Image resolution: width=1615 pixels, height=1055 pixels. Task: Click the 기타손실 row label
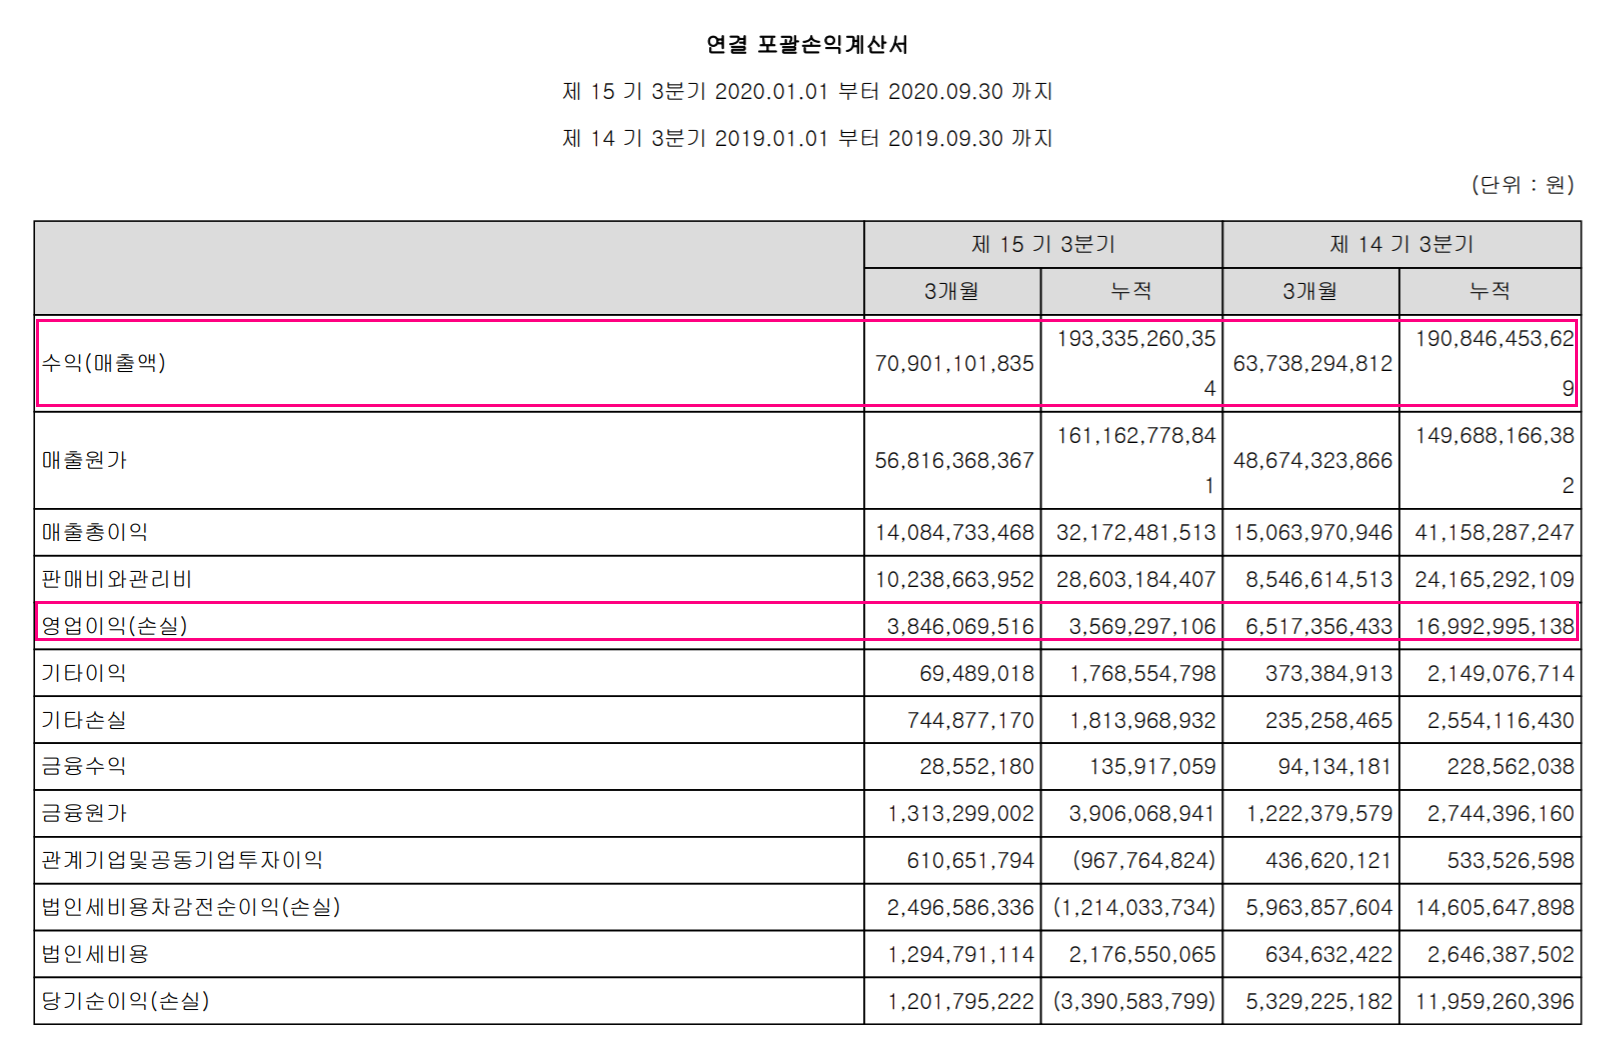click(84, 720)
